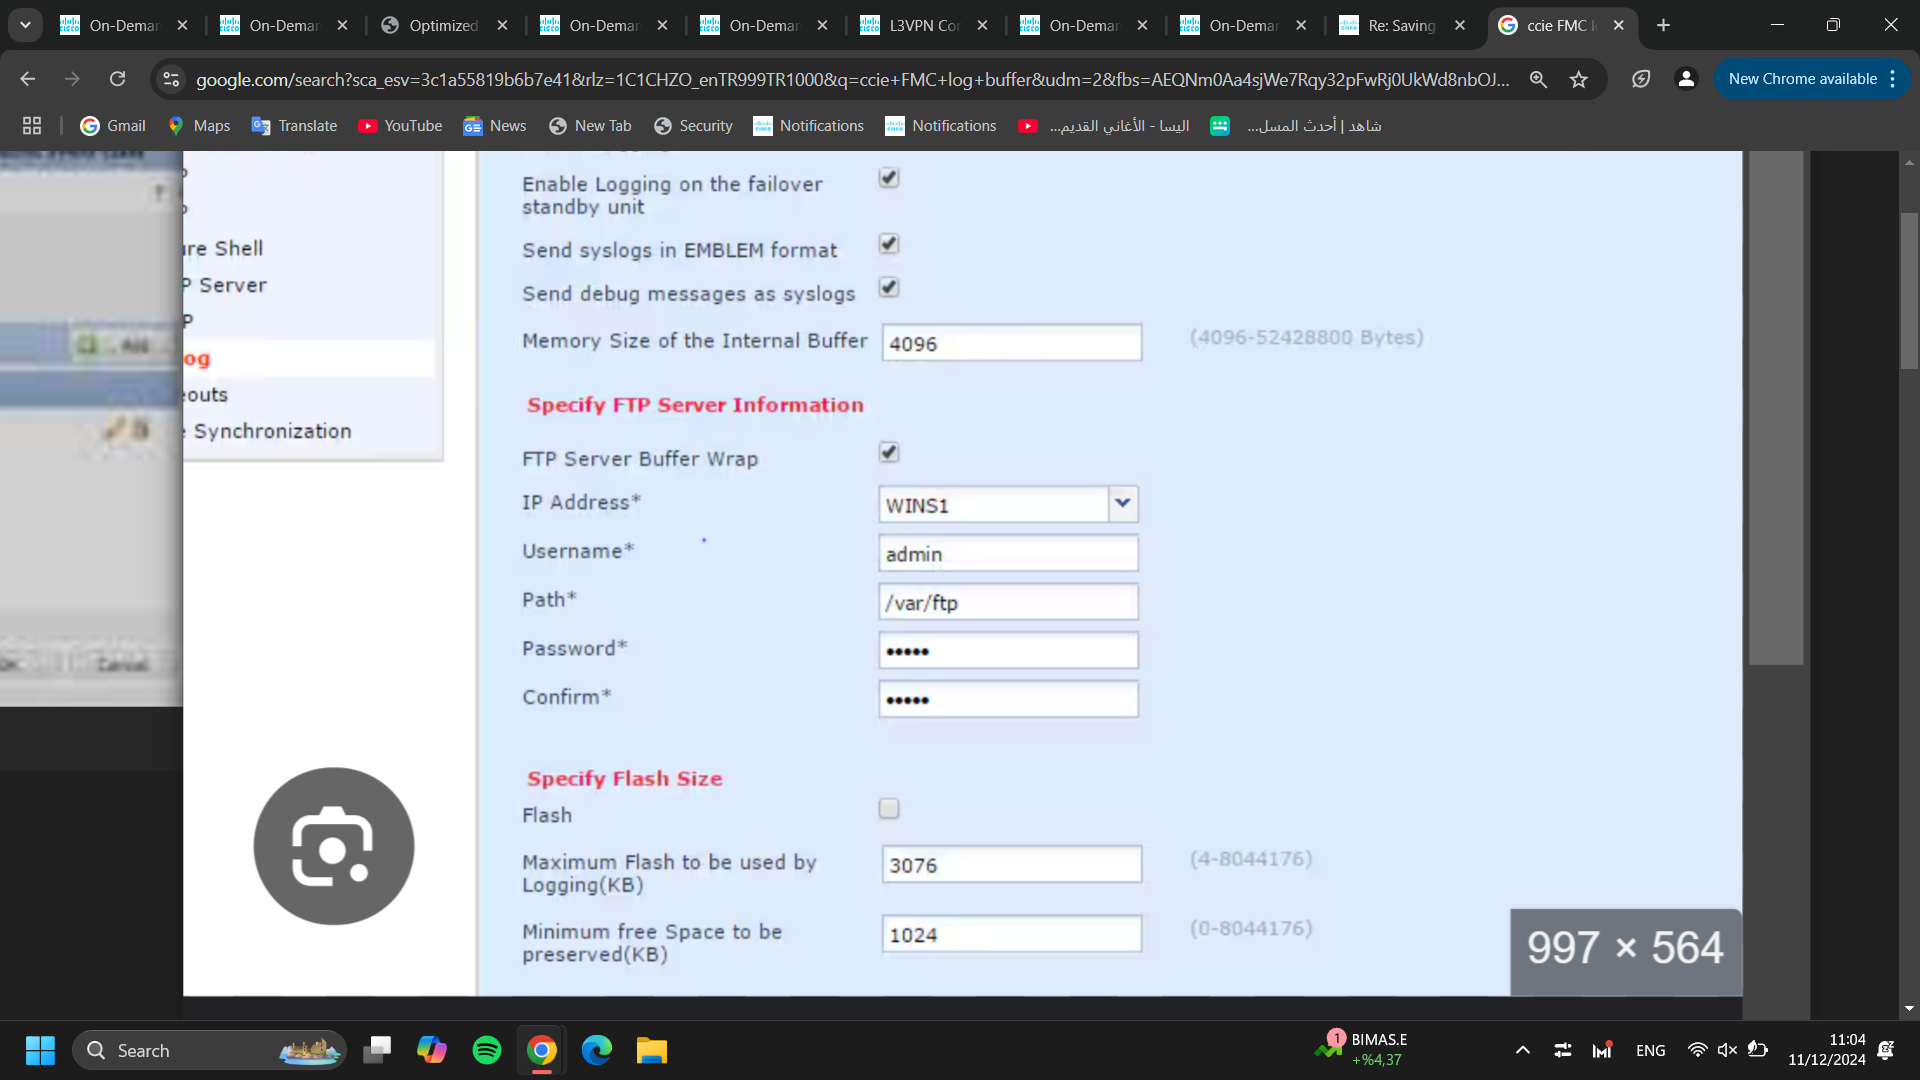Viewport: 1920px width, 1080px height.
Task: Bookmark this page using the star icon
Action: coord(1579,79)
